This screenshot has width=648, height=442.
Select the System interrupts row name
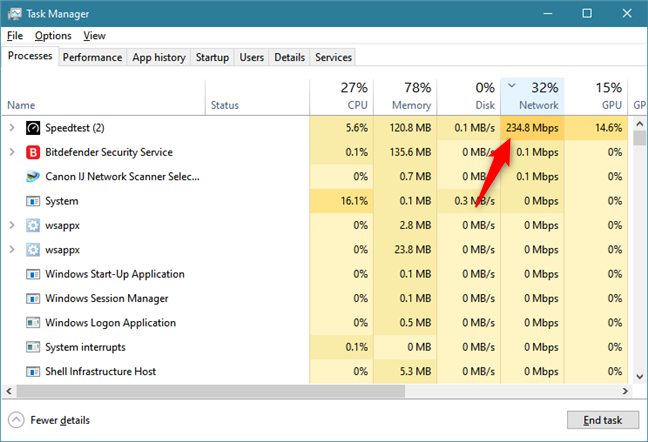[x=85, y=347]
